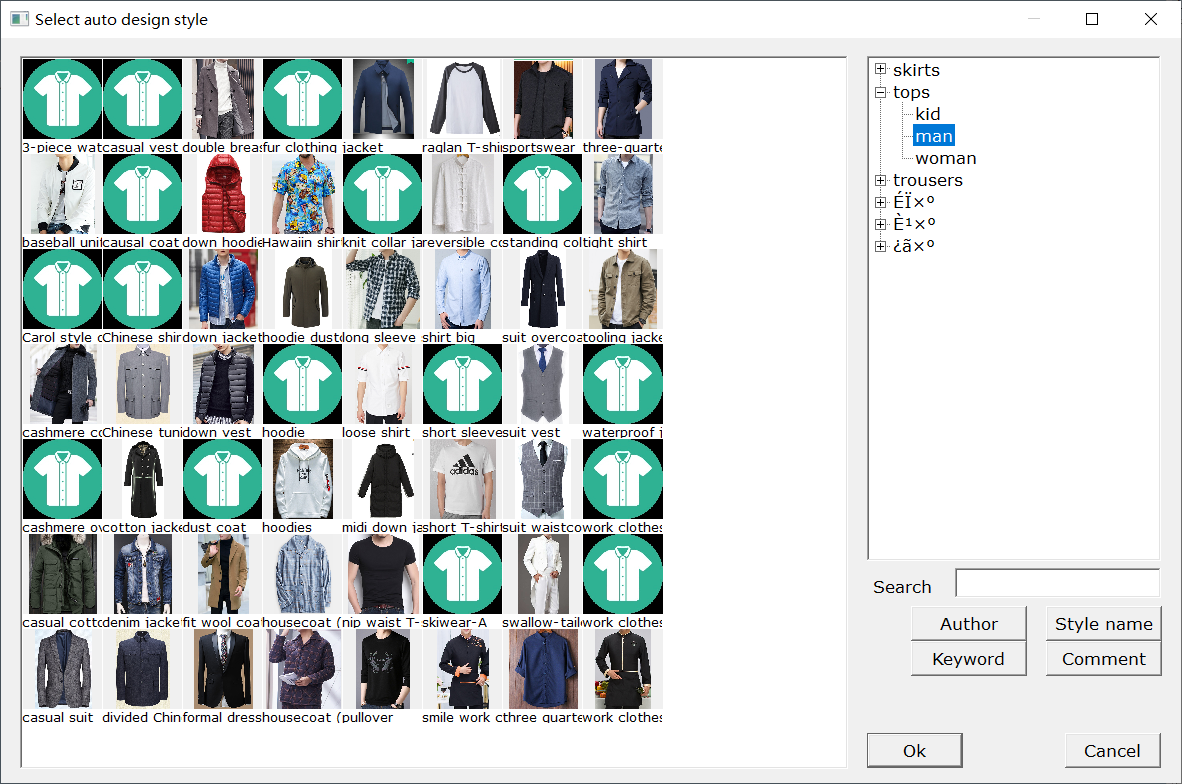Image resolution: width=1182 pixels, height=784 pixels.
Task: Select the Chinese shirt placeholder icon
Action: pos(142,289)
